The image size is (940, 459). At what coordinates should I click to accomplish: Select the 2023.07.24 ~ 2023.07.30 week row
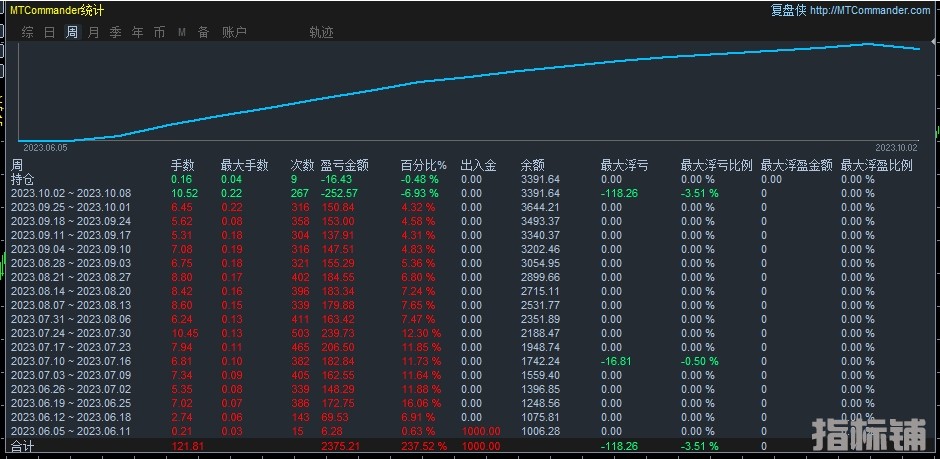click(x=71, y=333)
